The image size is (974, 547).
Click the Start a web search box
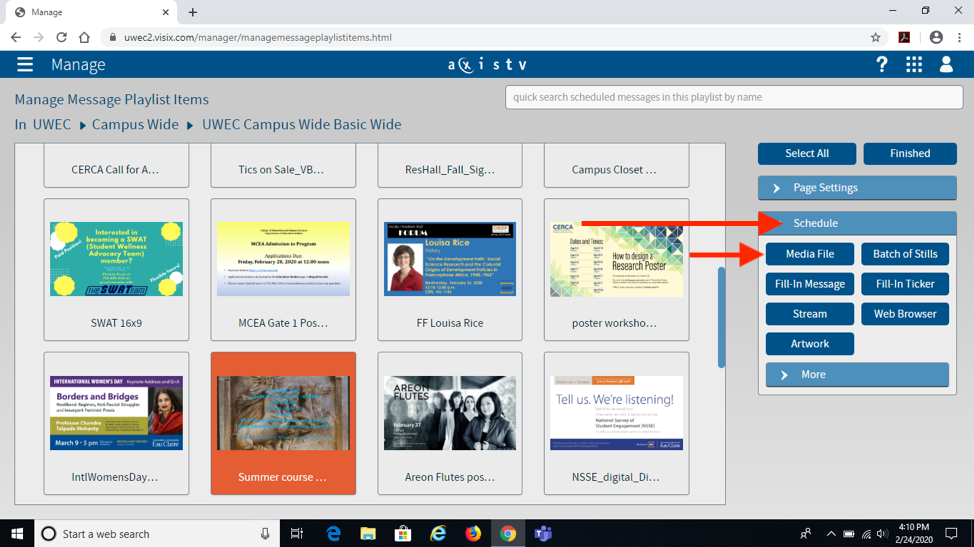[155, 533]
